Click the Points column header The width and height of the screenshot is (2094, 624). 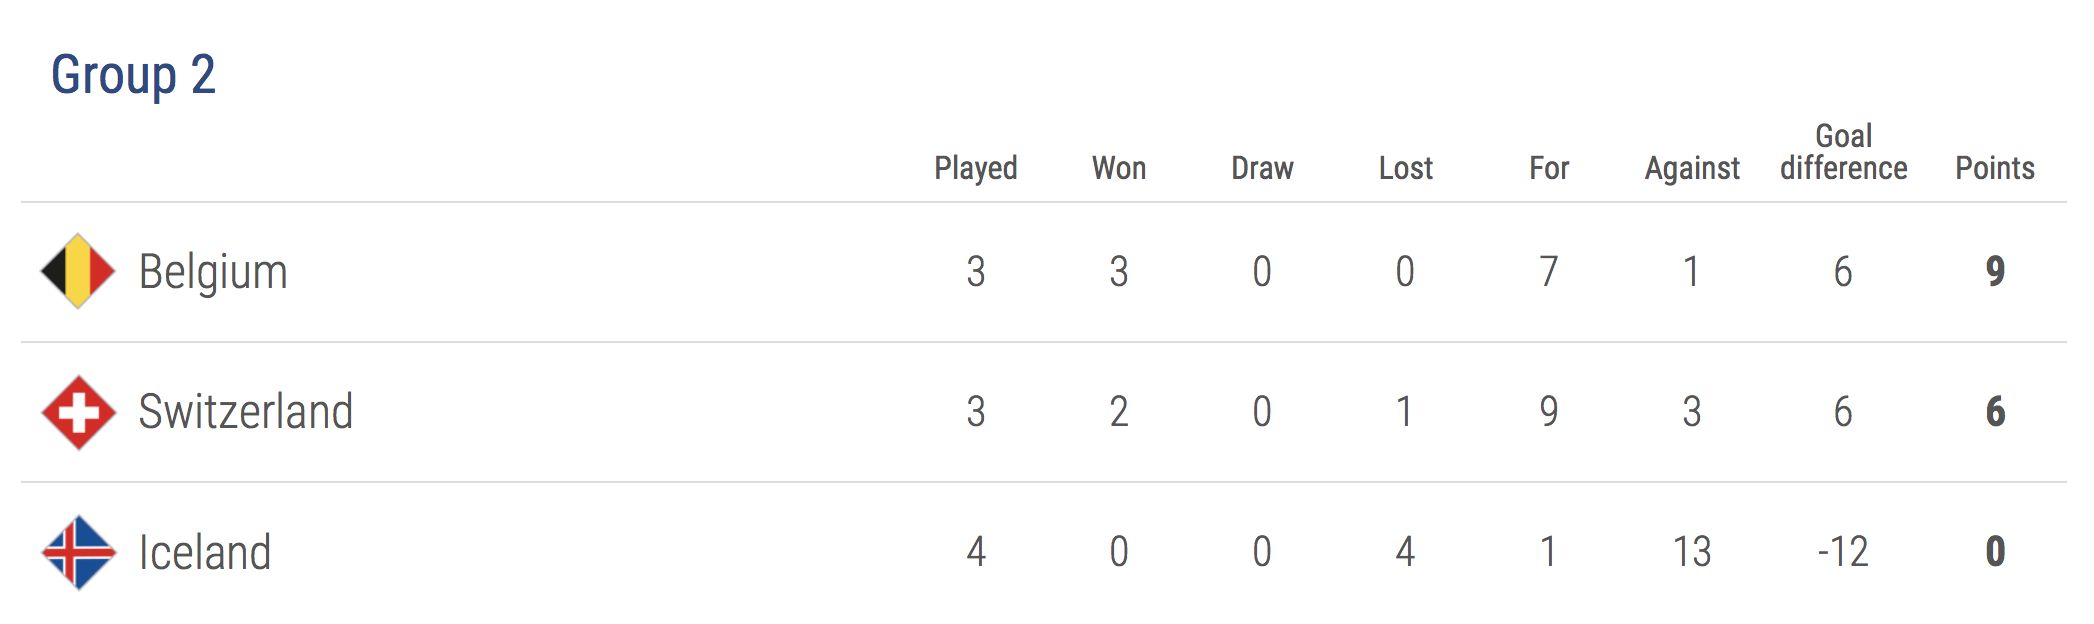click(1994, 168)
